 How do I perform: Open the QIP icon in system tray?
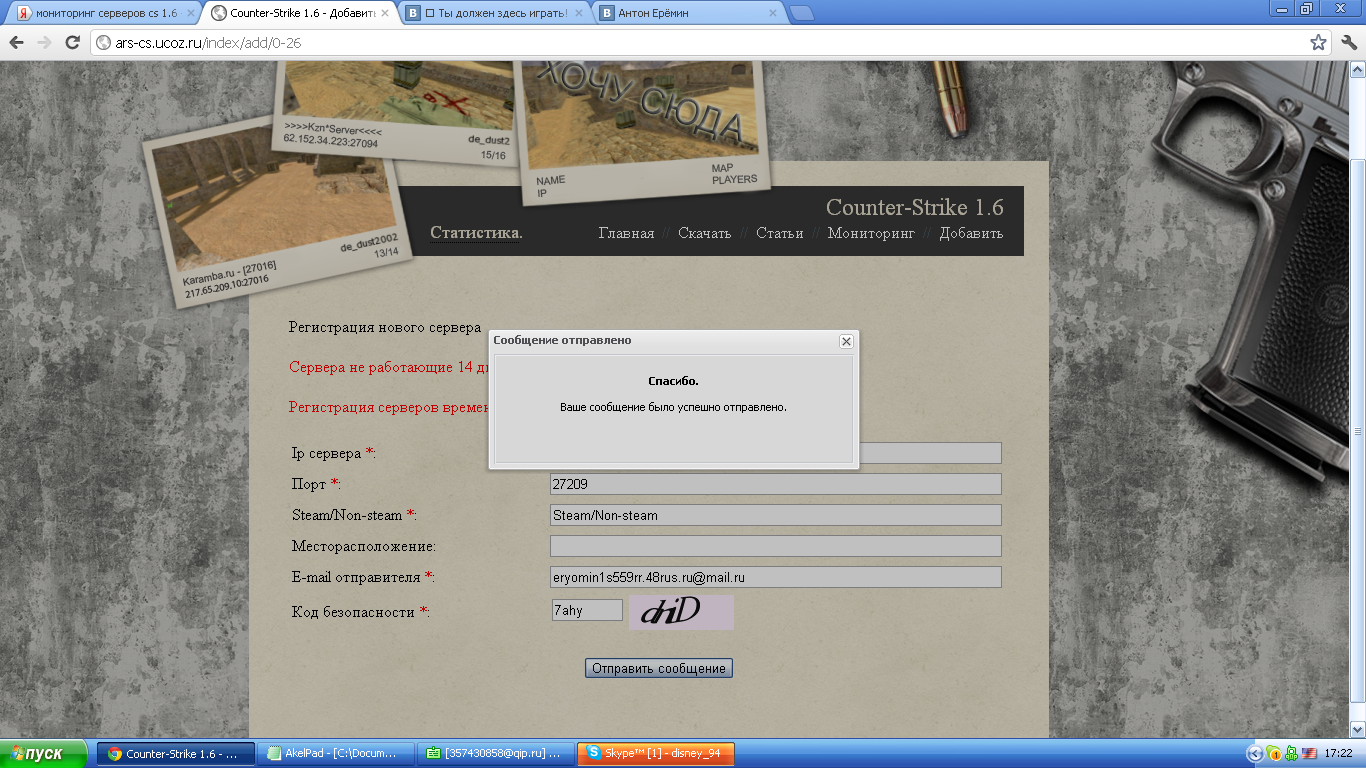click(x=1291, y=754)
